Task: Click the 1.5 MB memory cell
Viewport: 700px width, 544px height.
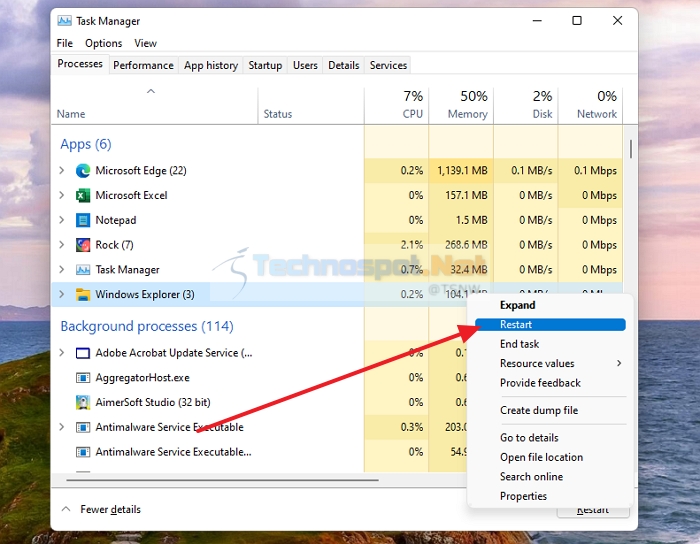Action: 461,220
